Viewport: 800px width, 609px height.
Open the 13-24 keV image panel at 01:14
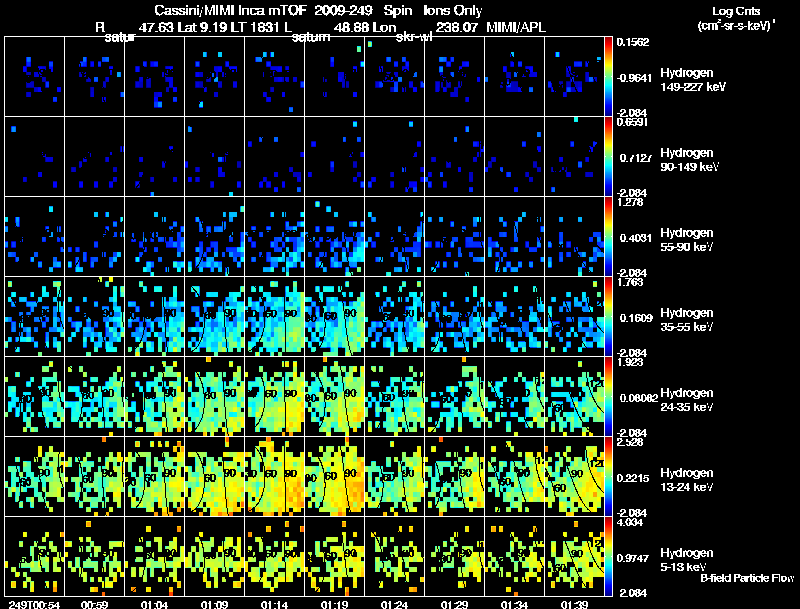274,477
